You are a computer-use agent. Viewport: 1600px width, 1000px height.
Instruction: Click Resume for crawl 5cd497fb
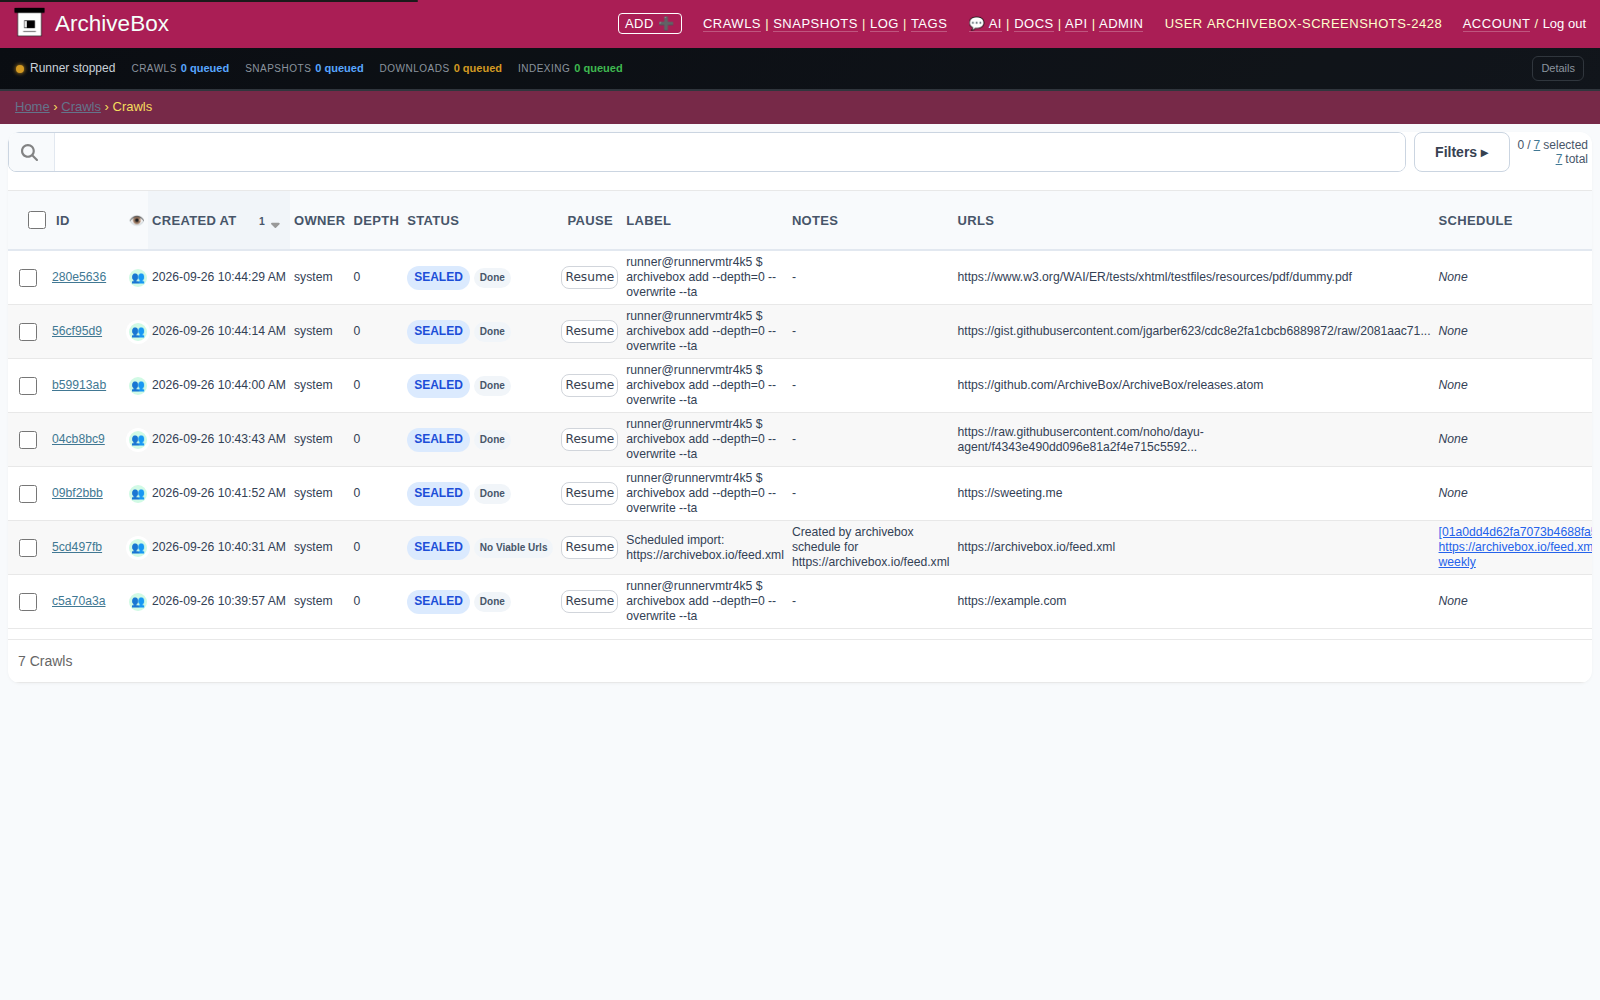[590, 547]
